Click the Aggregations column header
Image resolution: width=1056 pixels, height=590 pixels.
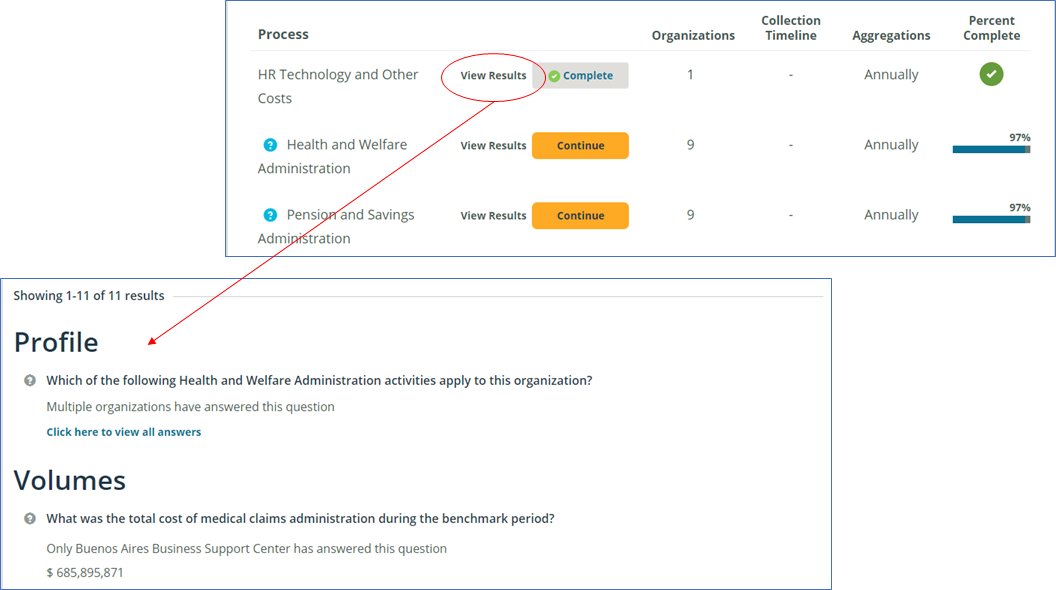(x=891, y=35)
